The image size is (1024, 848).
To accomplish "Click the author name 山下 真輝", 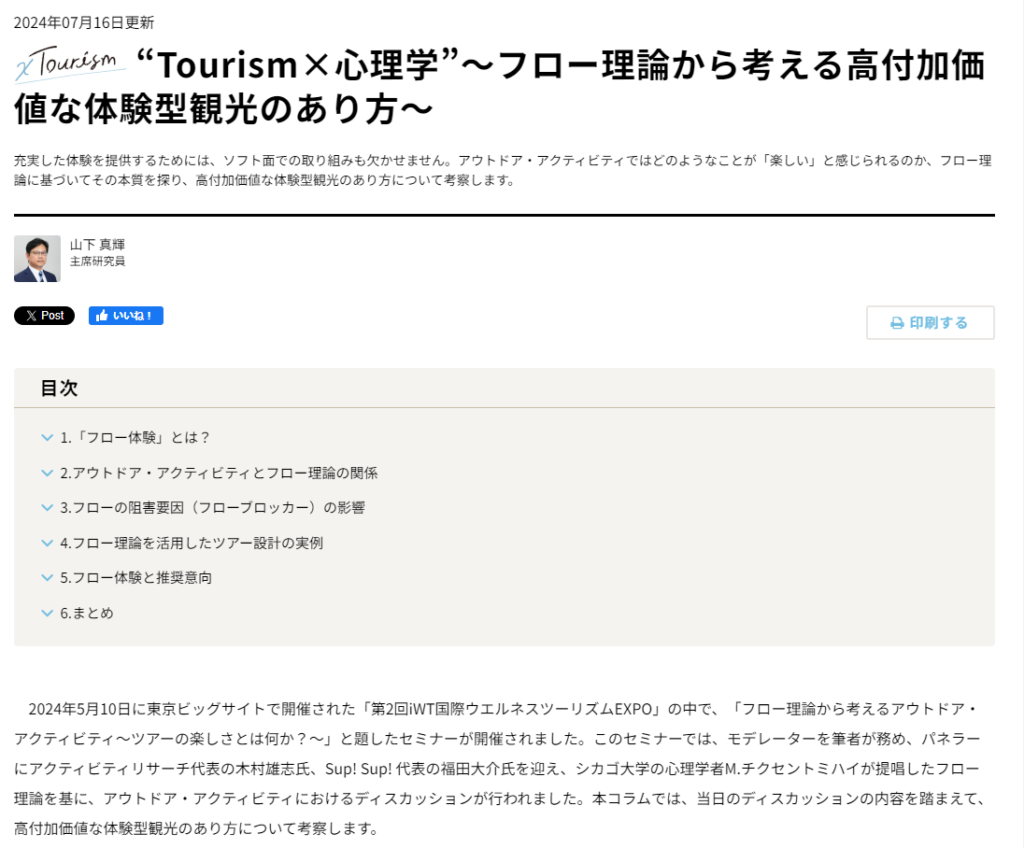I will (97, 245).
